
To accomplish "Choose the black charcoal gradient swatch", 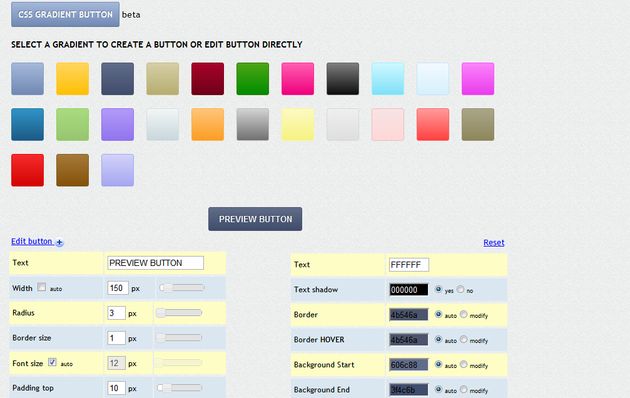I will (343, 79).
